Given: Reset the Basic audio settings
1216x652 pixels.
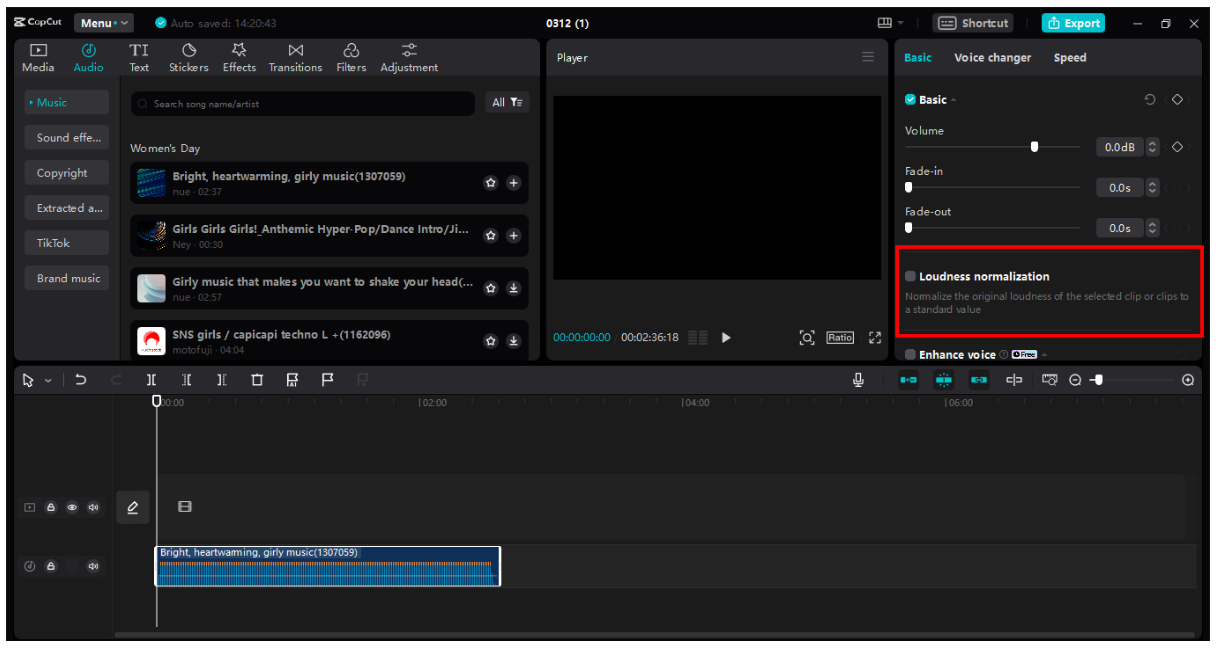Looking at the screenshot, I should pyautogui.click(x=1150, y=100).
